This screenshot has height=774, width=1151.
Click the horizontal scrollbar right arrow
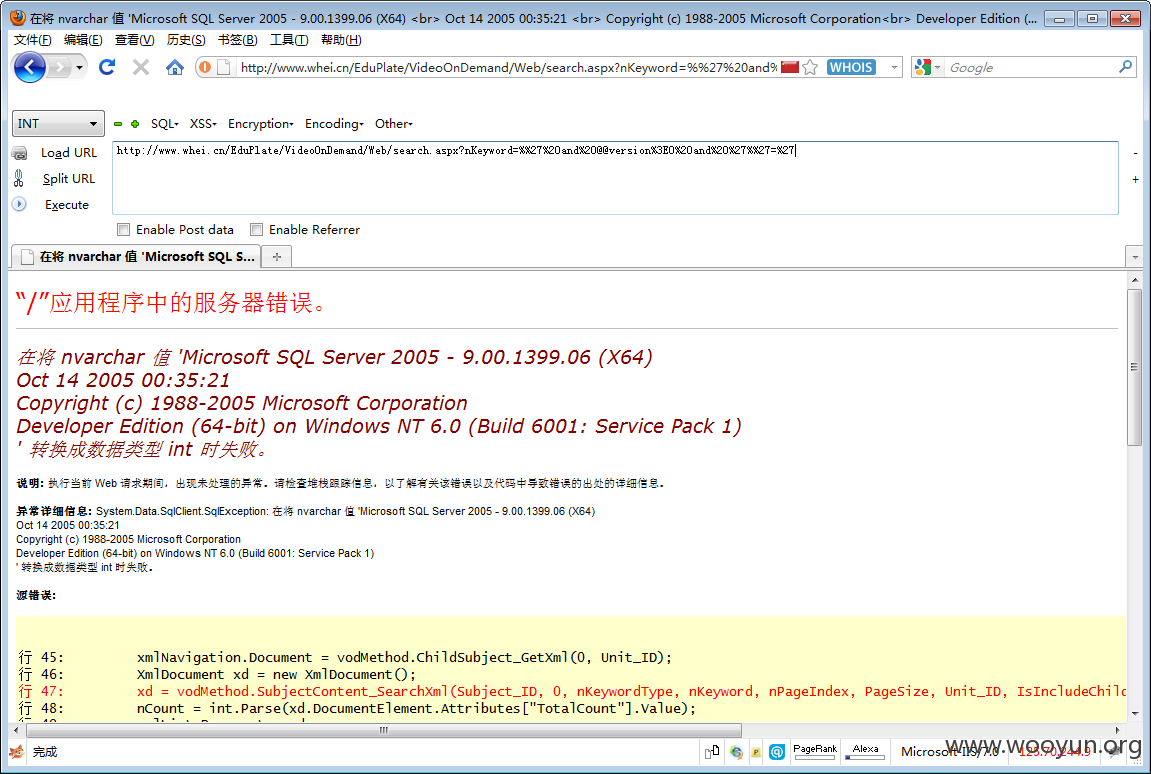point(1117,730)
